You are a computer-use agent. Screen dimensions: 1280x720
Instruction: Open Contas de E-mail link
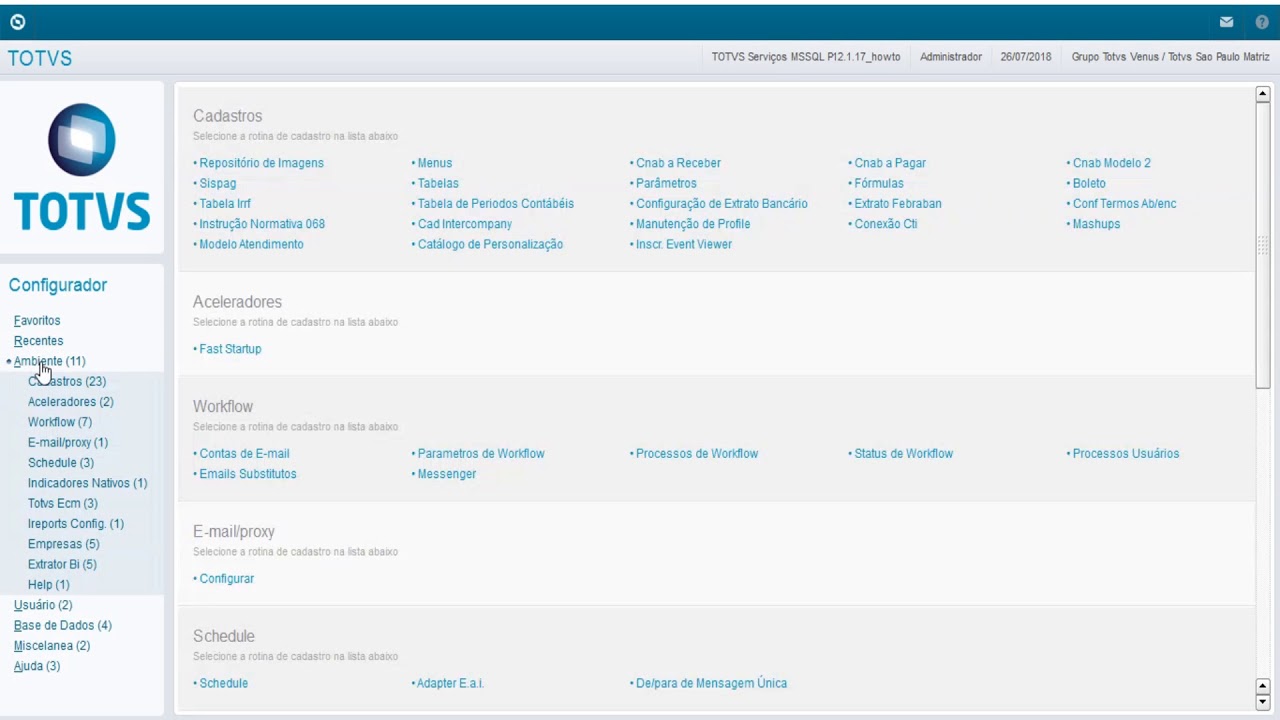244,454
